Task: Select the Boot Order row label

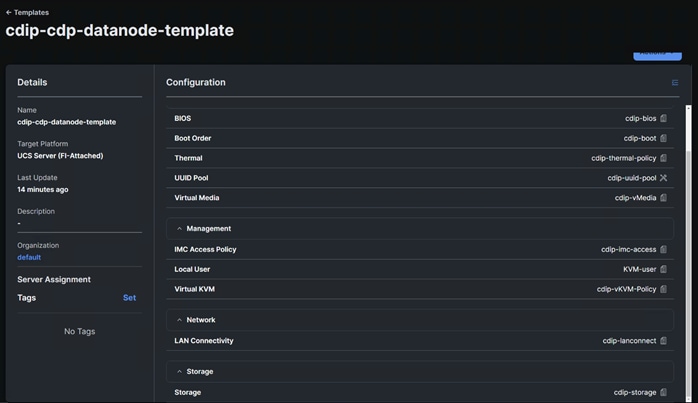Action: [x=193, y=138]
